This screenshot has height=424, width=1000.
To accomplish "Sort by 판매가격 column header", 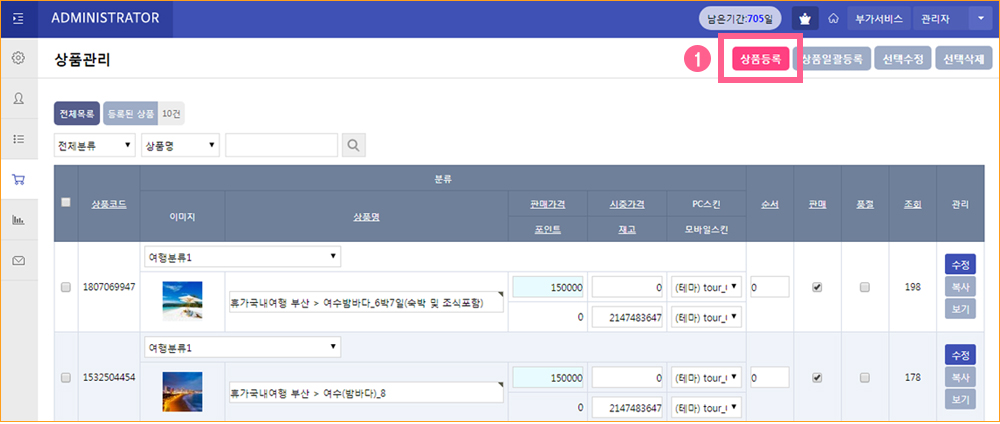I will click(548, 204).
